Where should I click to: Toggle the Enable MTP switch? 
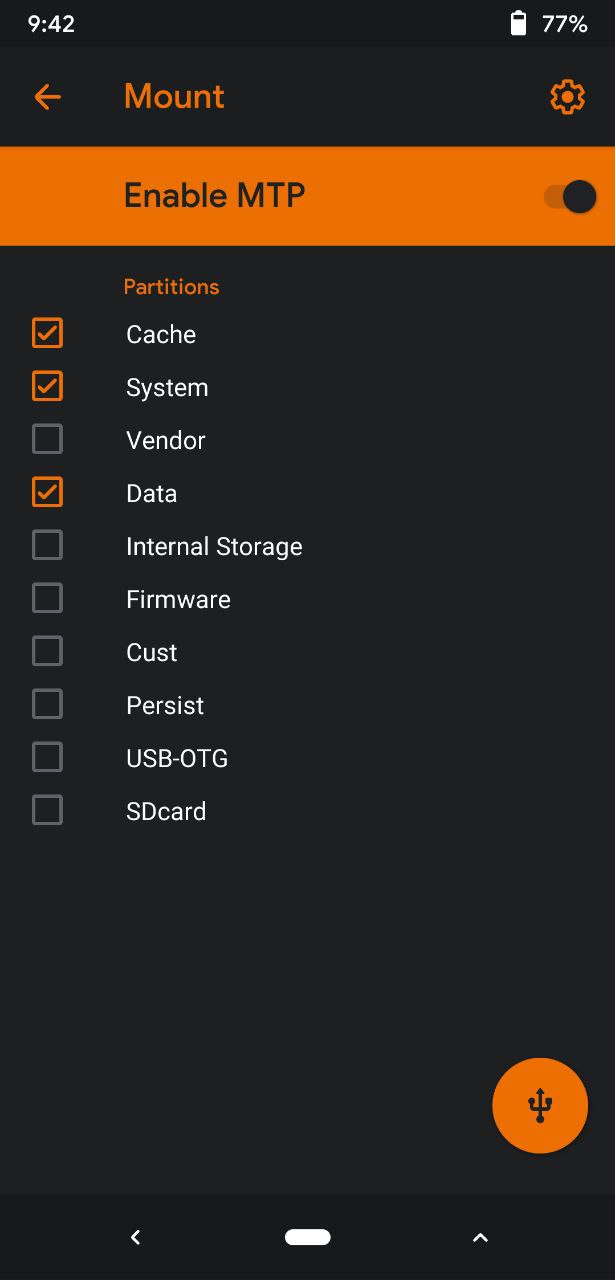tap(570, 196)
